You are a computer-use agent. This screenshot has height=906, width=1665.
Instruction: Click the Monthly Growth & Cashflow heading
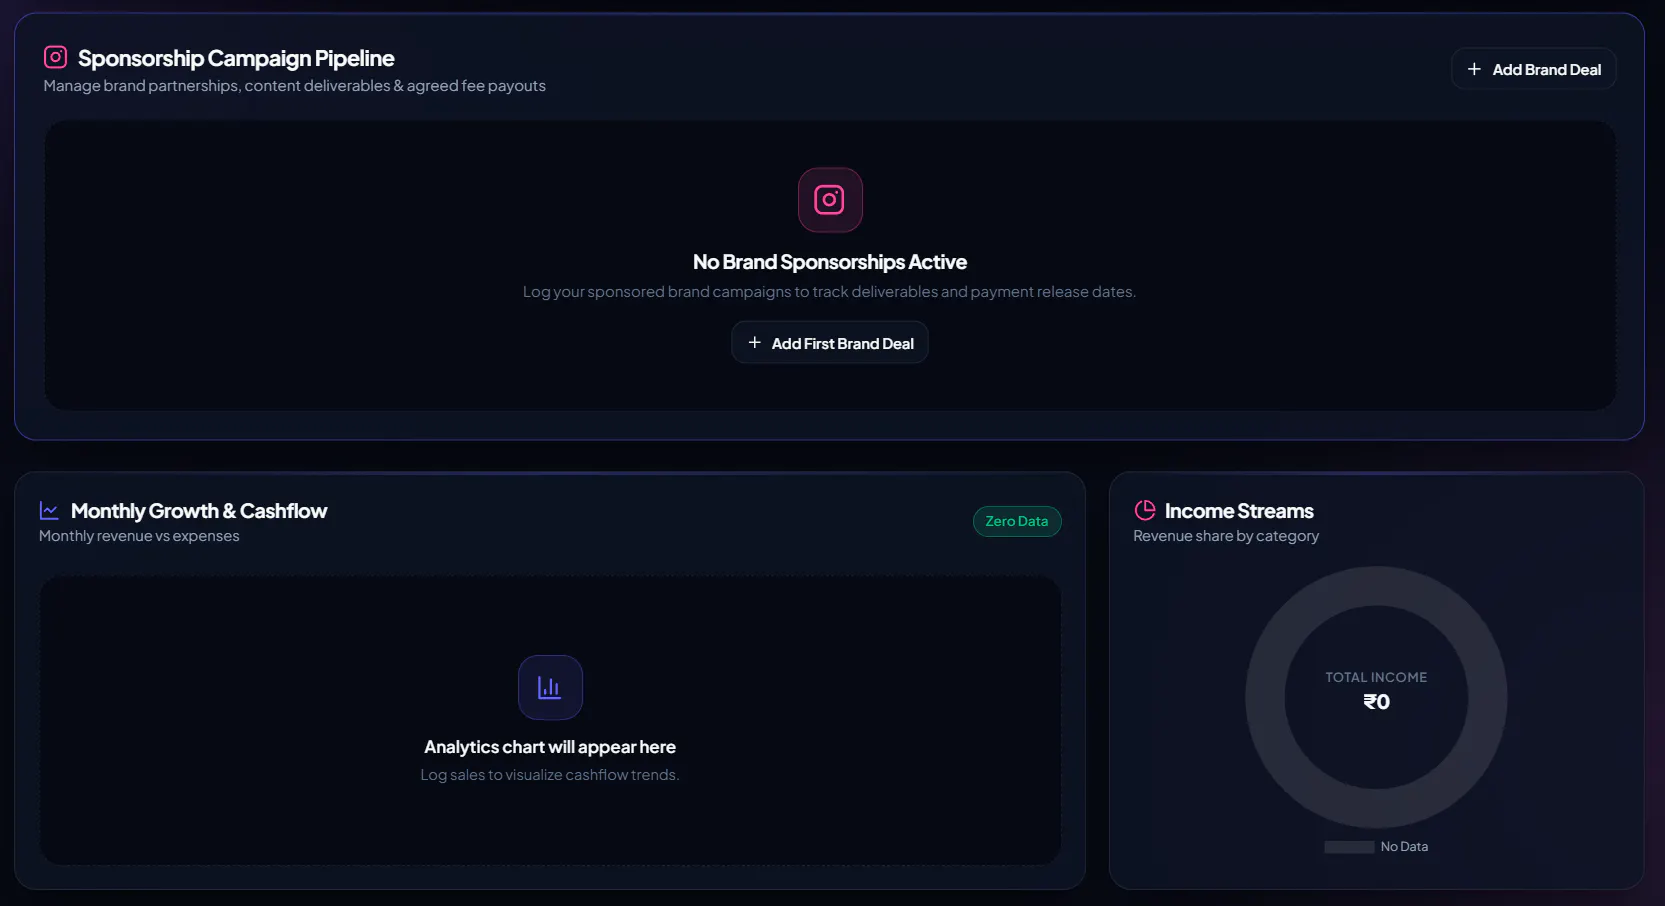[x=199, y=511]
